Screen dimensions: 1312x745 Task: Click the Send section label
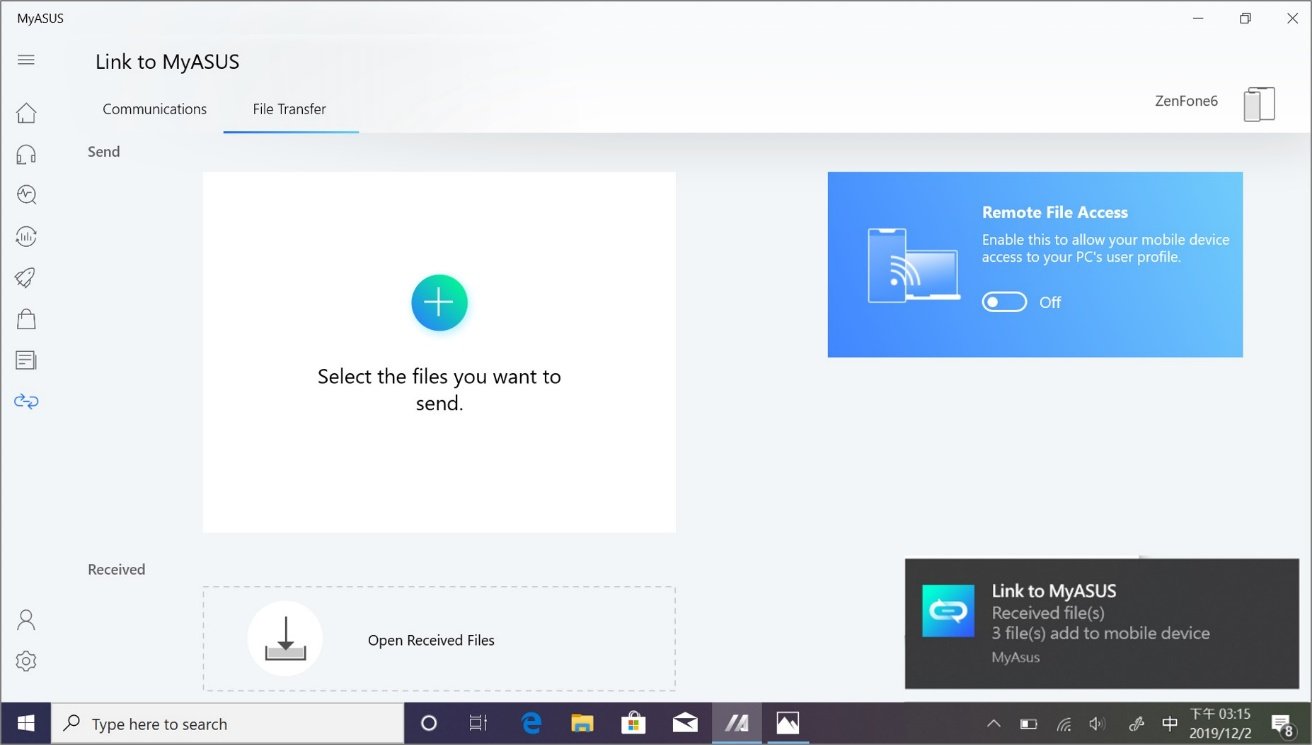(104, 152)
